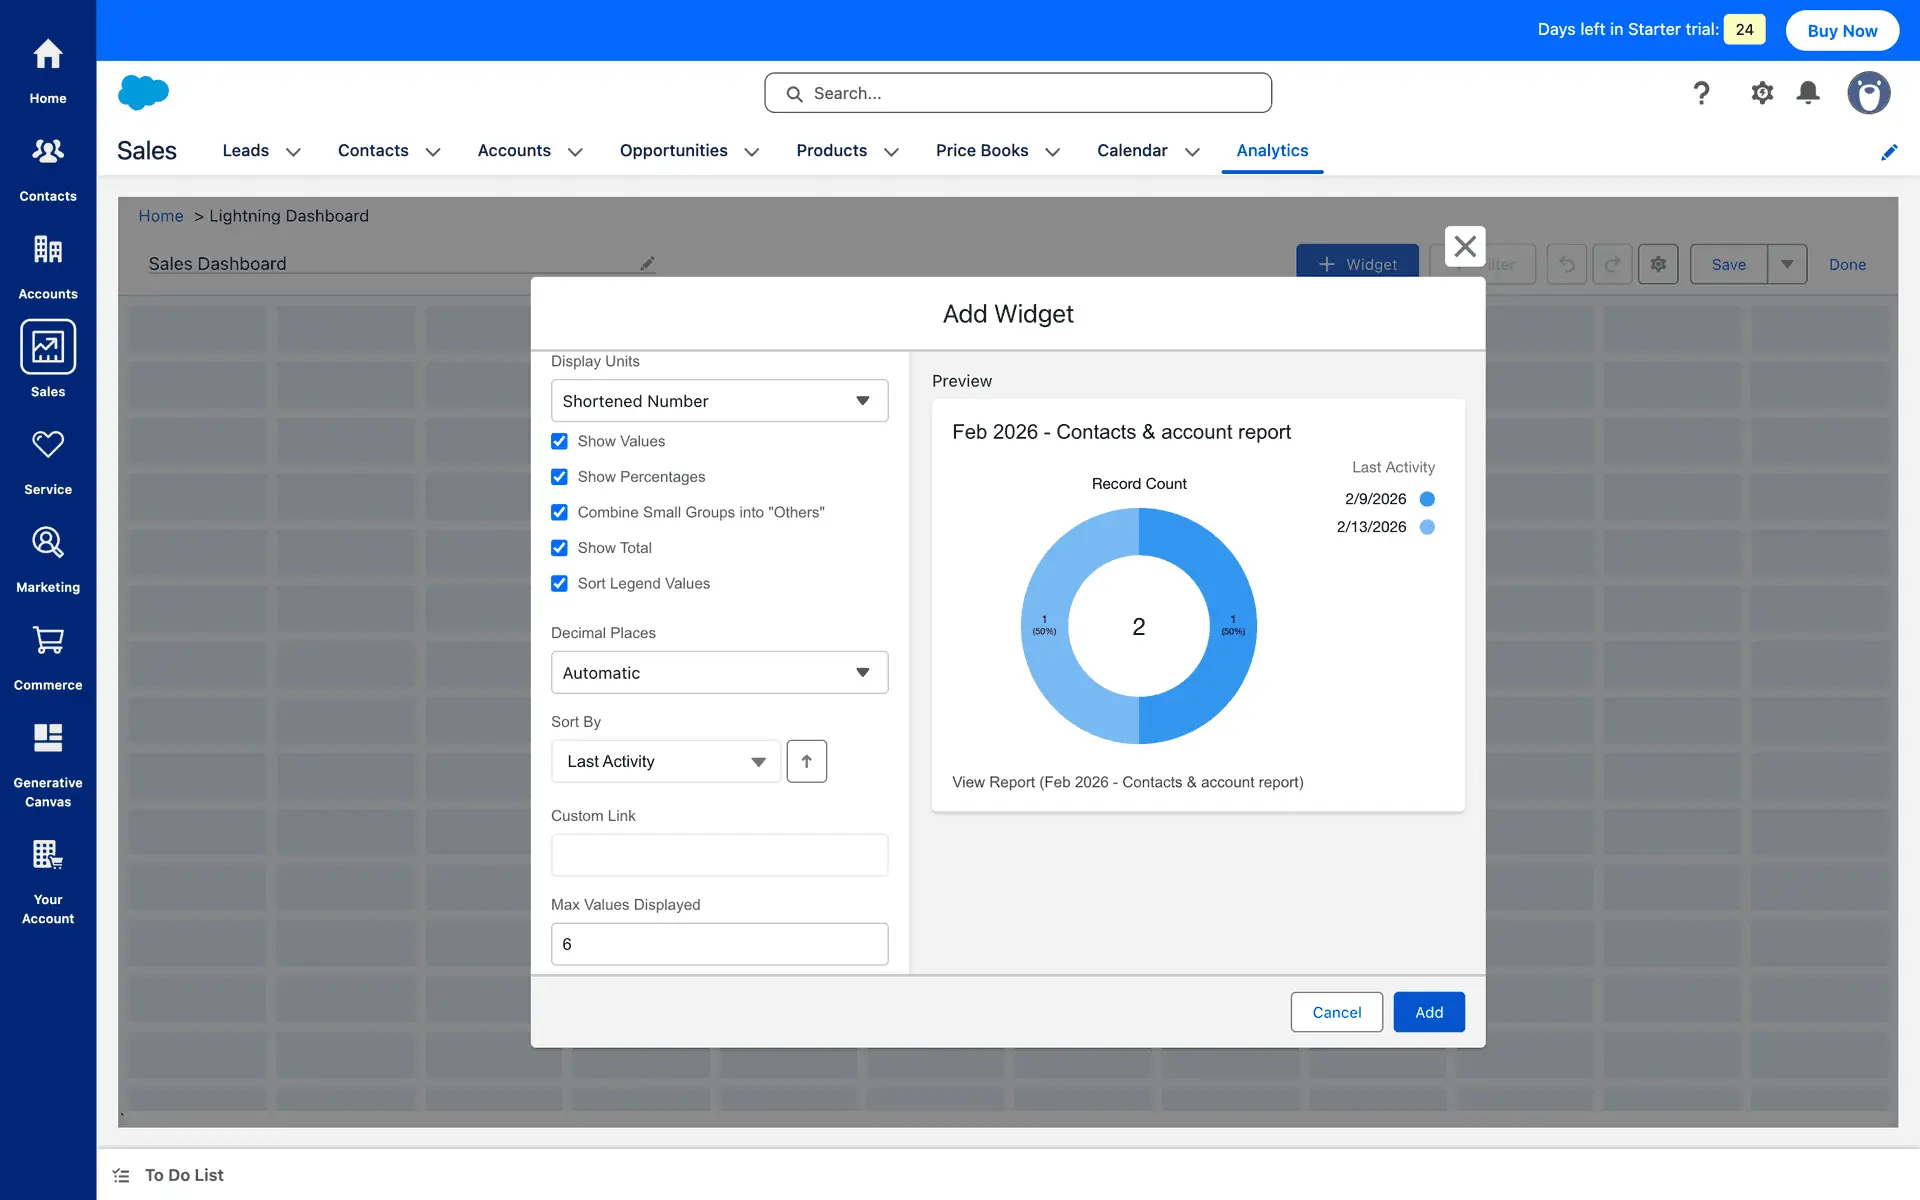Switch to the Analytics tab

coord(1272,150)
